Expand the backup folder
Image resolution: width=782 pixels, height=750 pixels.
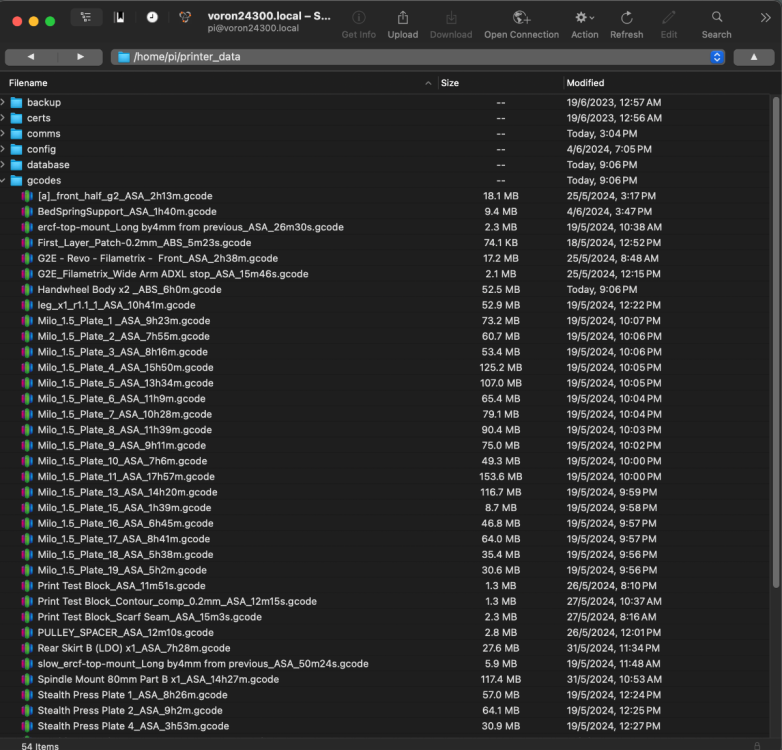(x=3, y=102)
